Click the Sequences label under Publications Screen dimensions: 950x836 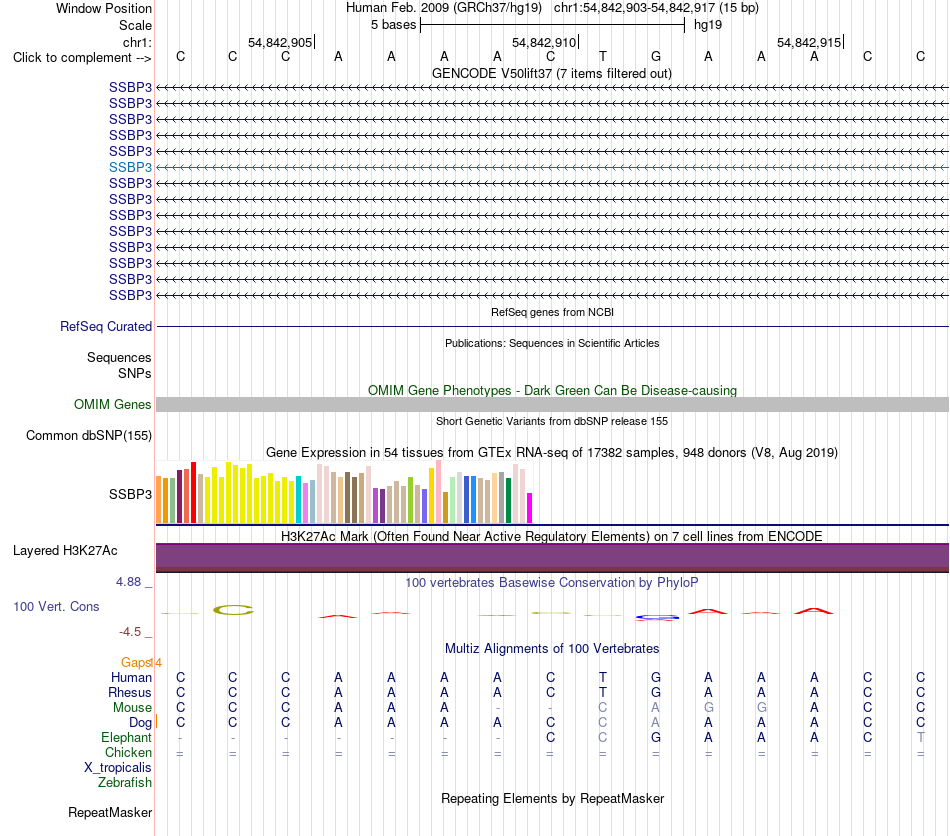pos(119,357)
